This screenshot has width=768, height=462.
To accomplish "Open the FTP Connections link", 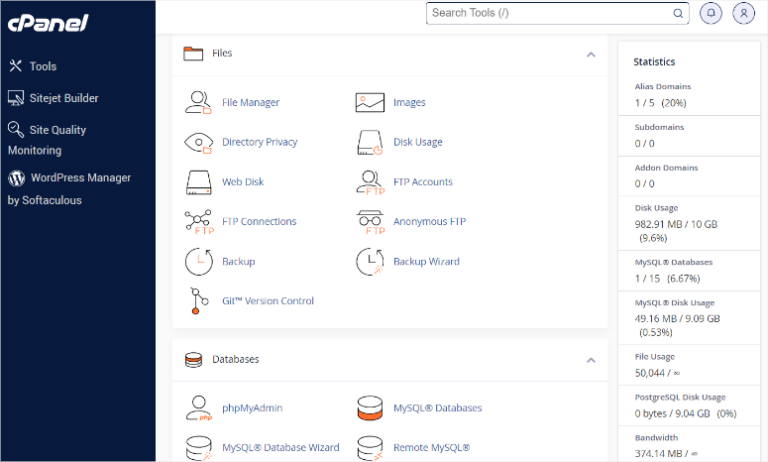I will [259, 222].
